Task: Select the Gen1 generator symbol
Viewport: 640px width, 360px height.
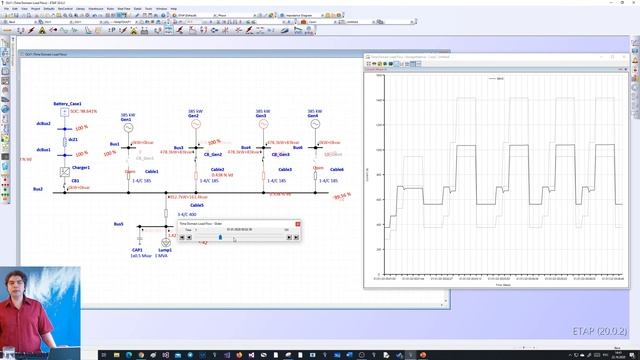Action: point(128,128)
